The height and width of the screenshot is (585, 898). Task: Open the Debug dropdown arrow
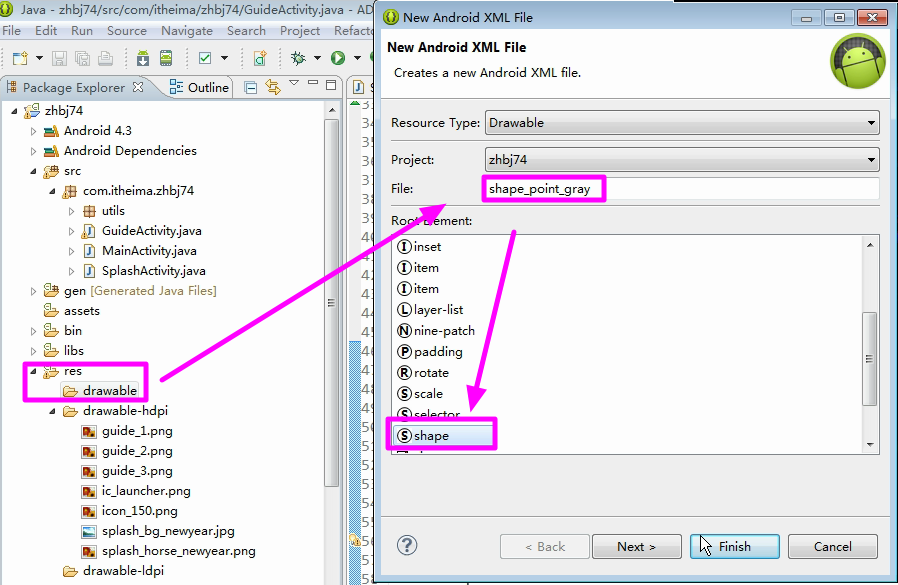pos(317,58)
